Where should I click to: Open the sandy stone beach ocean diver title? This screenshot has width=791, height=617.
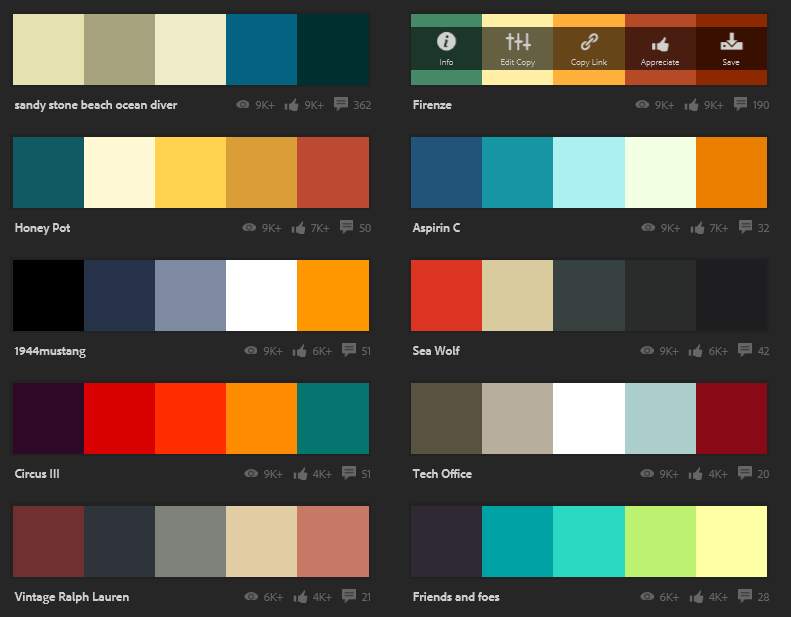click(x=96, y=105)
